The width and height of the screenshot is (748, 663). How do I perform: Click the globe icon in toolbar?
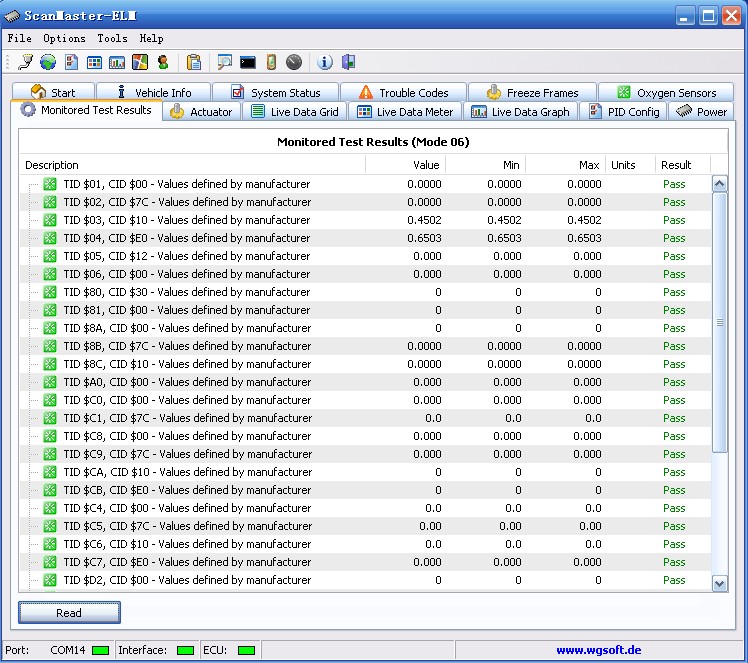[x=48, y=62]
